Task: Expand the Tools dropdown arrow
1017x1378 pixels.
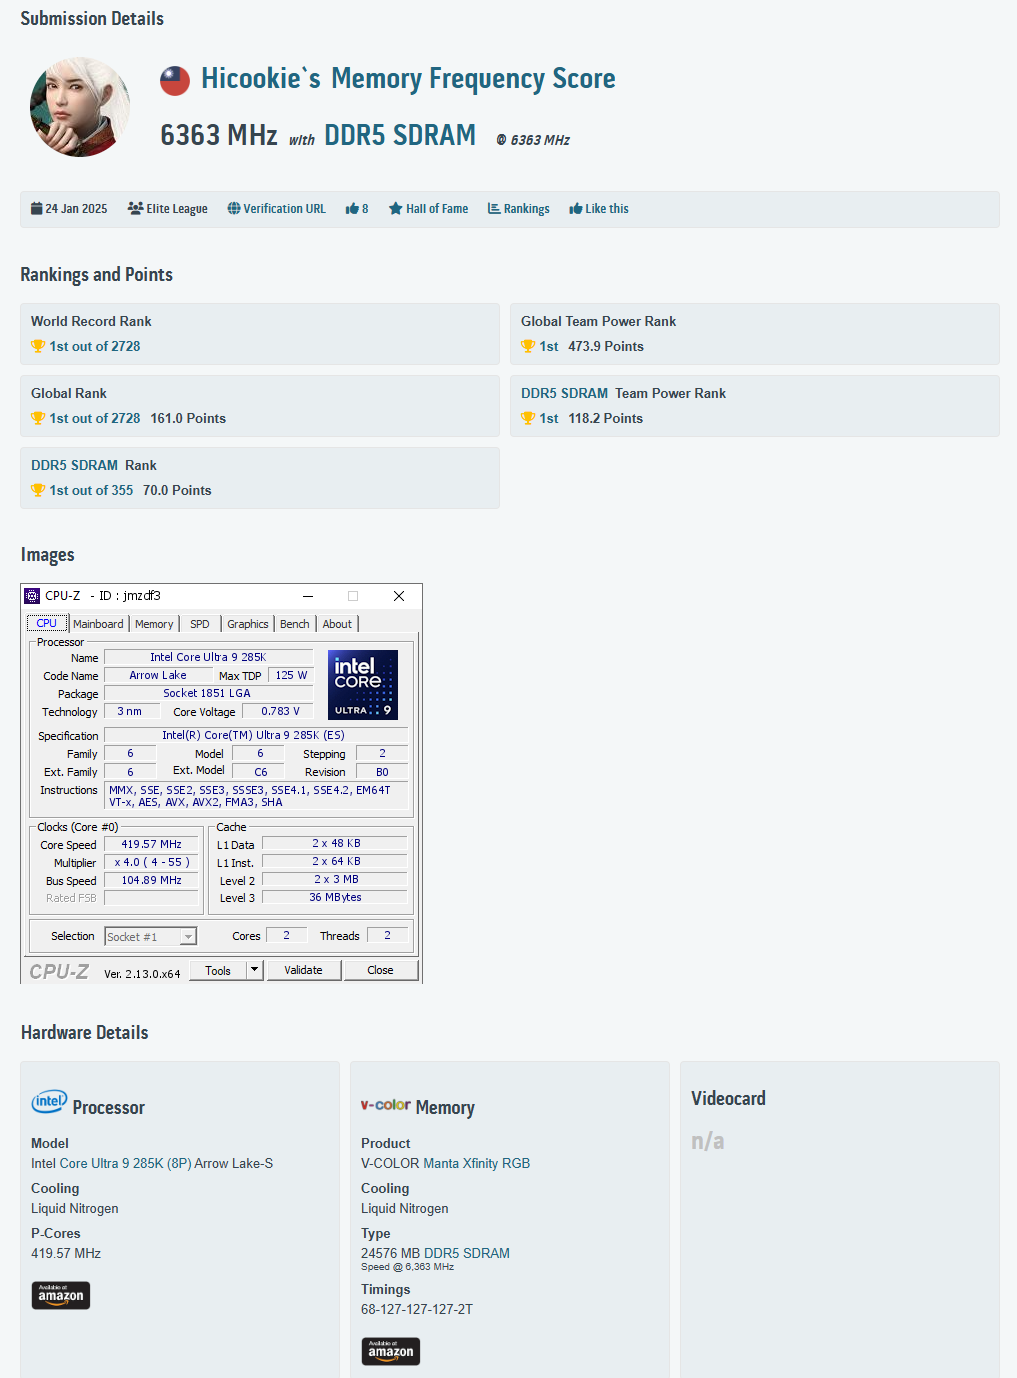Action: click(255, 970)
